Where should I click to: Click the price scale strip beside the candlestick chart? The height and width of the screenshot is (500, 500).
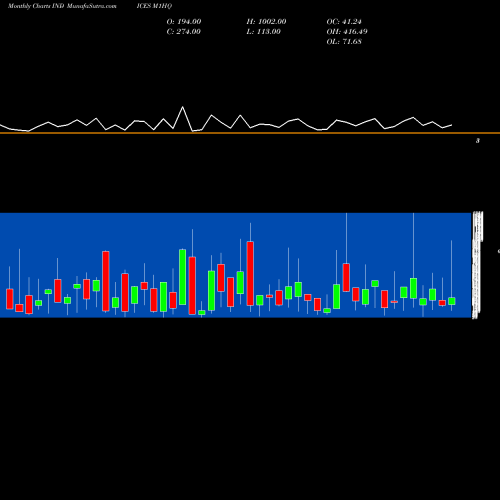477,265
